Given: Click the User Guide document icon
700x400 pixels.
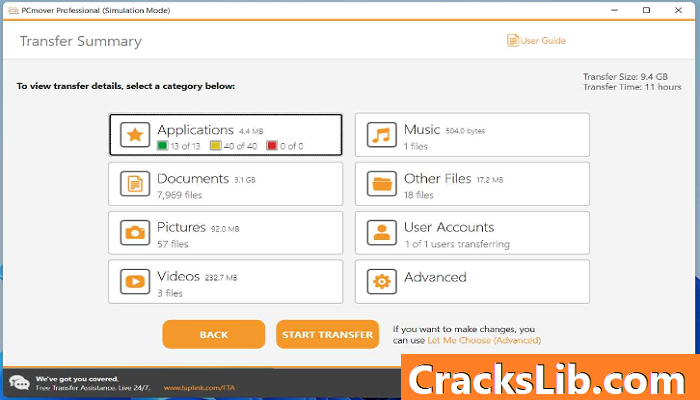Looking at the screenshot, I should 512,40.
